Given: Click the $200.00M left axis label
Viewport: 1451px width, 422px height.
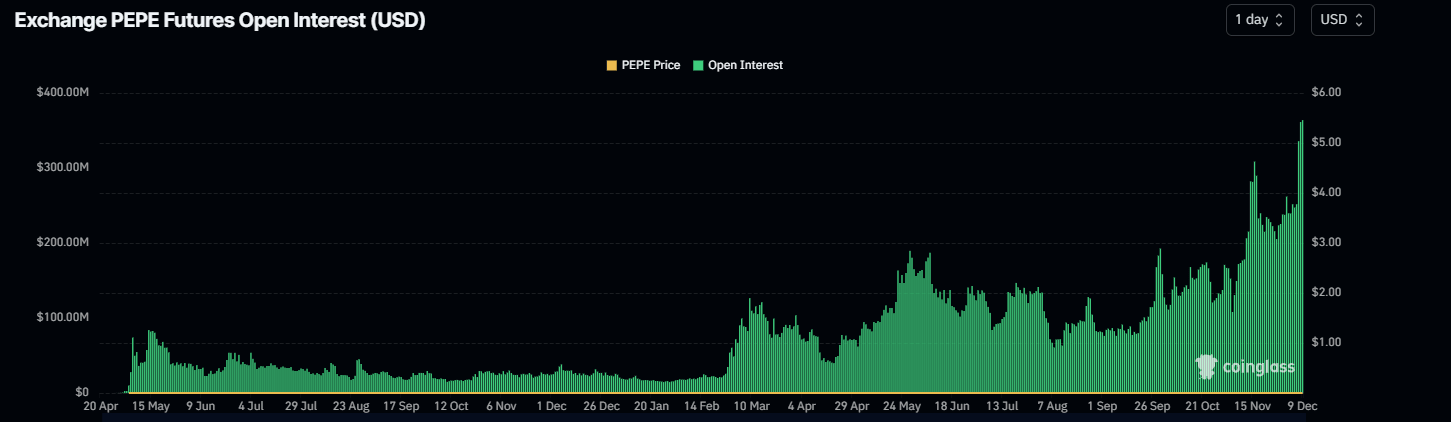Looking at the screenshot, I should (x=63, y=242).
